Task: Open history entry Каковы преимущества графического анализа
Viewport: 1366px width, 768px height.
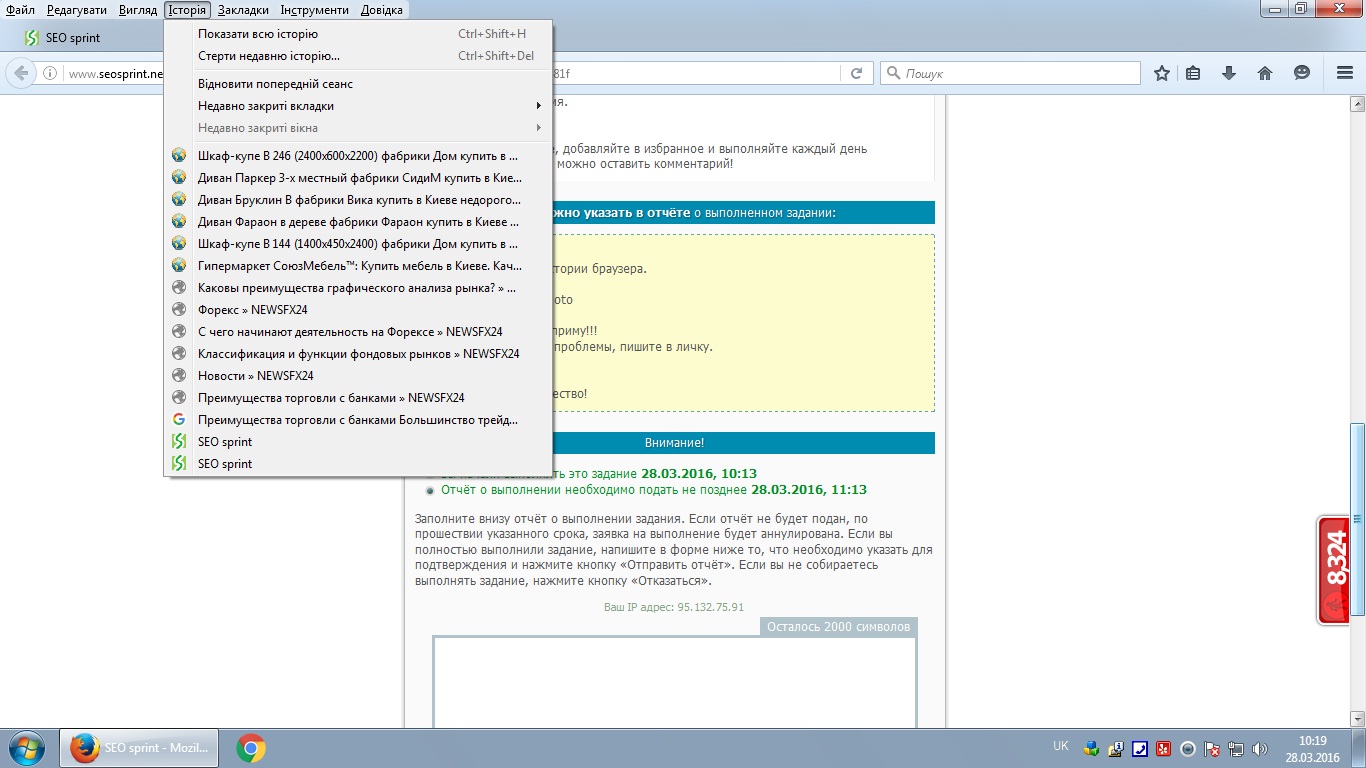Action: click(x=358, y=288)
